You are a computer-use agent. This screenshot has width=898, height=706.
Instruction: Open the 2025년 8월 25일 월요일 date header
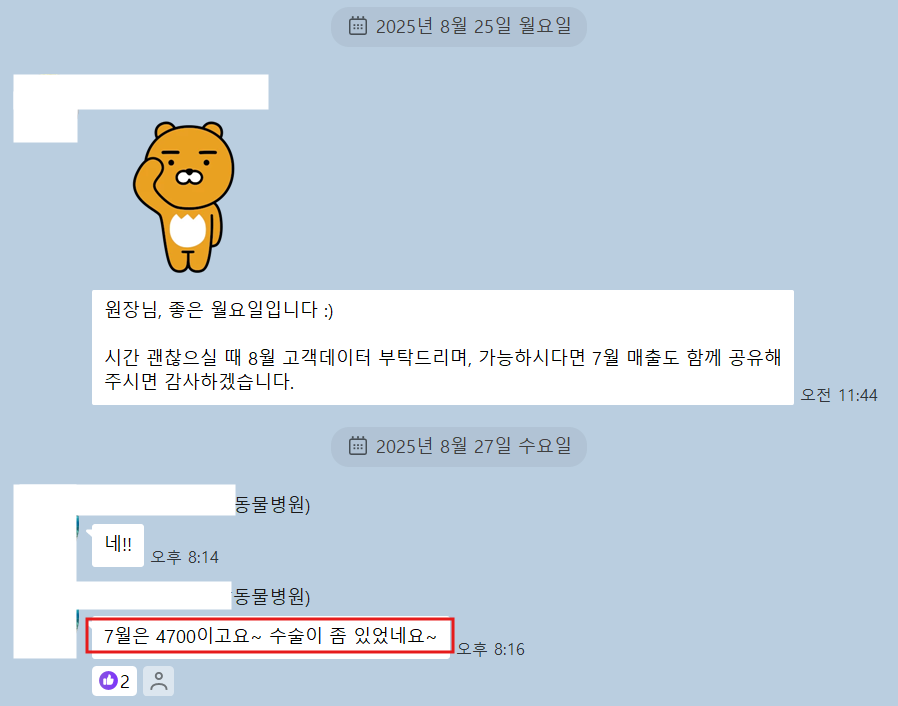click(x=459, y=26)
